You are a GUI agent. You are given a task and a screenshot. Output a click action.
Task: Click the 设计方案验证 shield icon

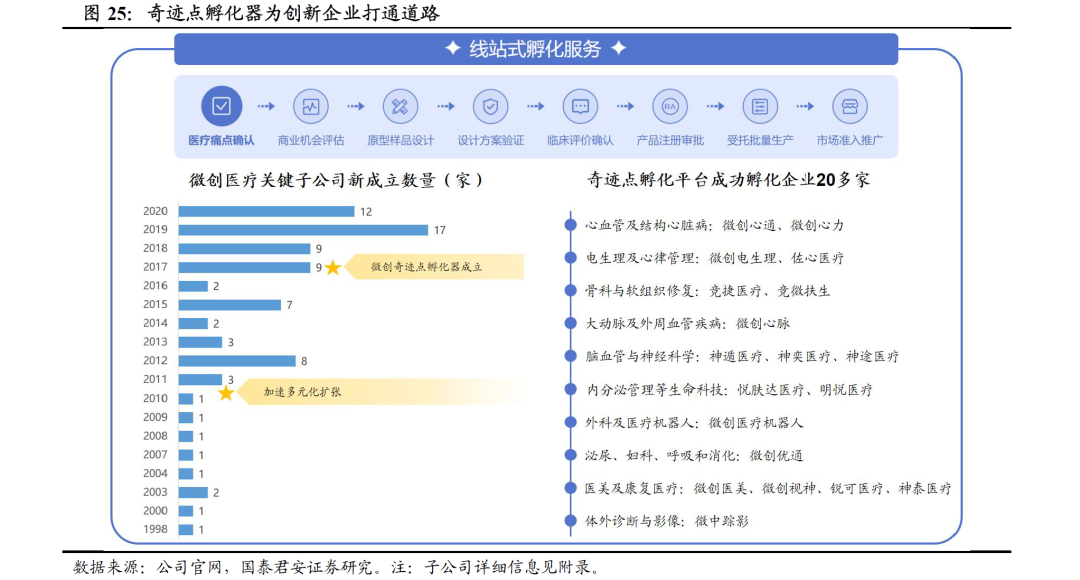tap(490, 106)
